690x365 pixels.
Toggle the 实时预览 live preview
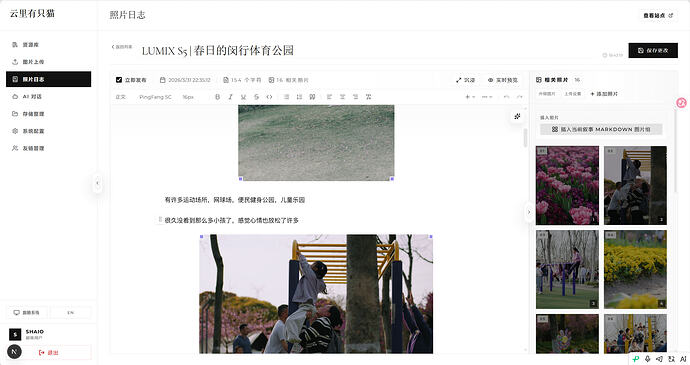tap(503, 80)
